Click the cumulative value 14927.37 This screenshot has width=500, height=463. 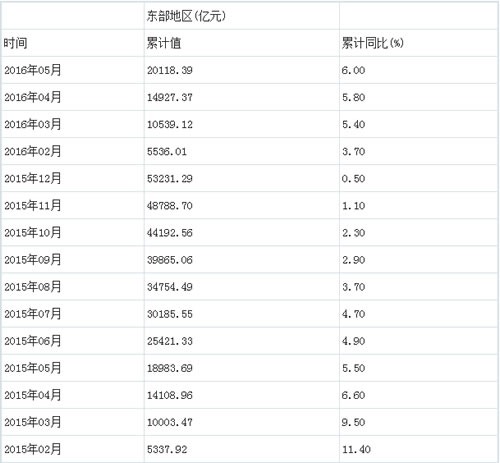coord(170,97)
